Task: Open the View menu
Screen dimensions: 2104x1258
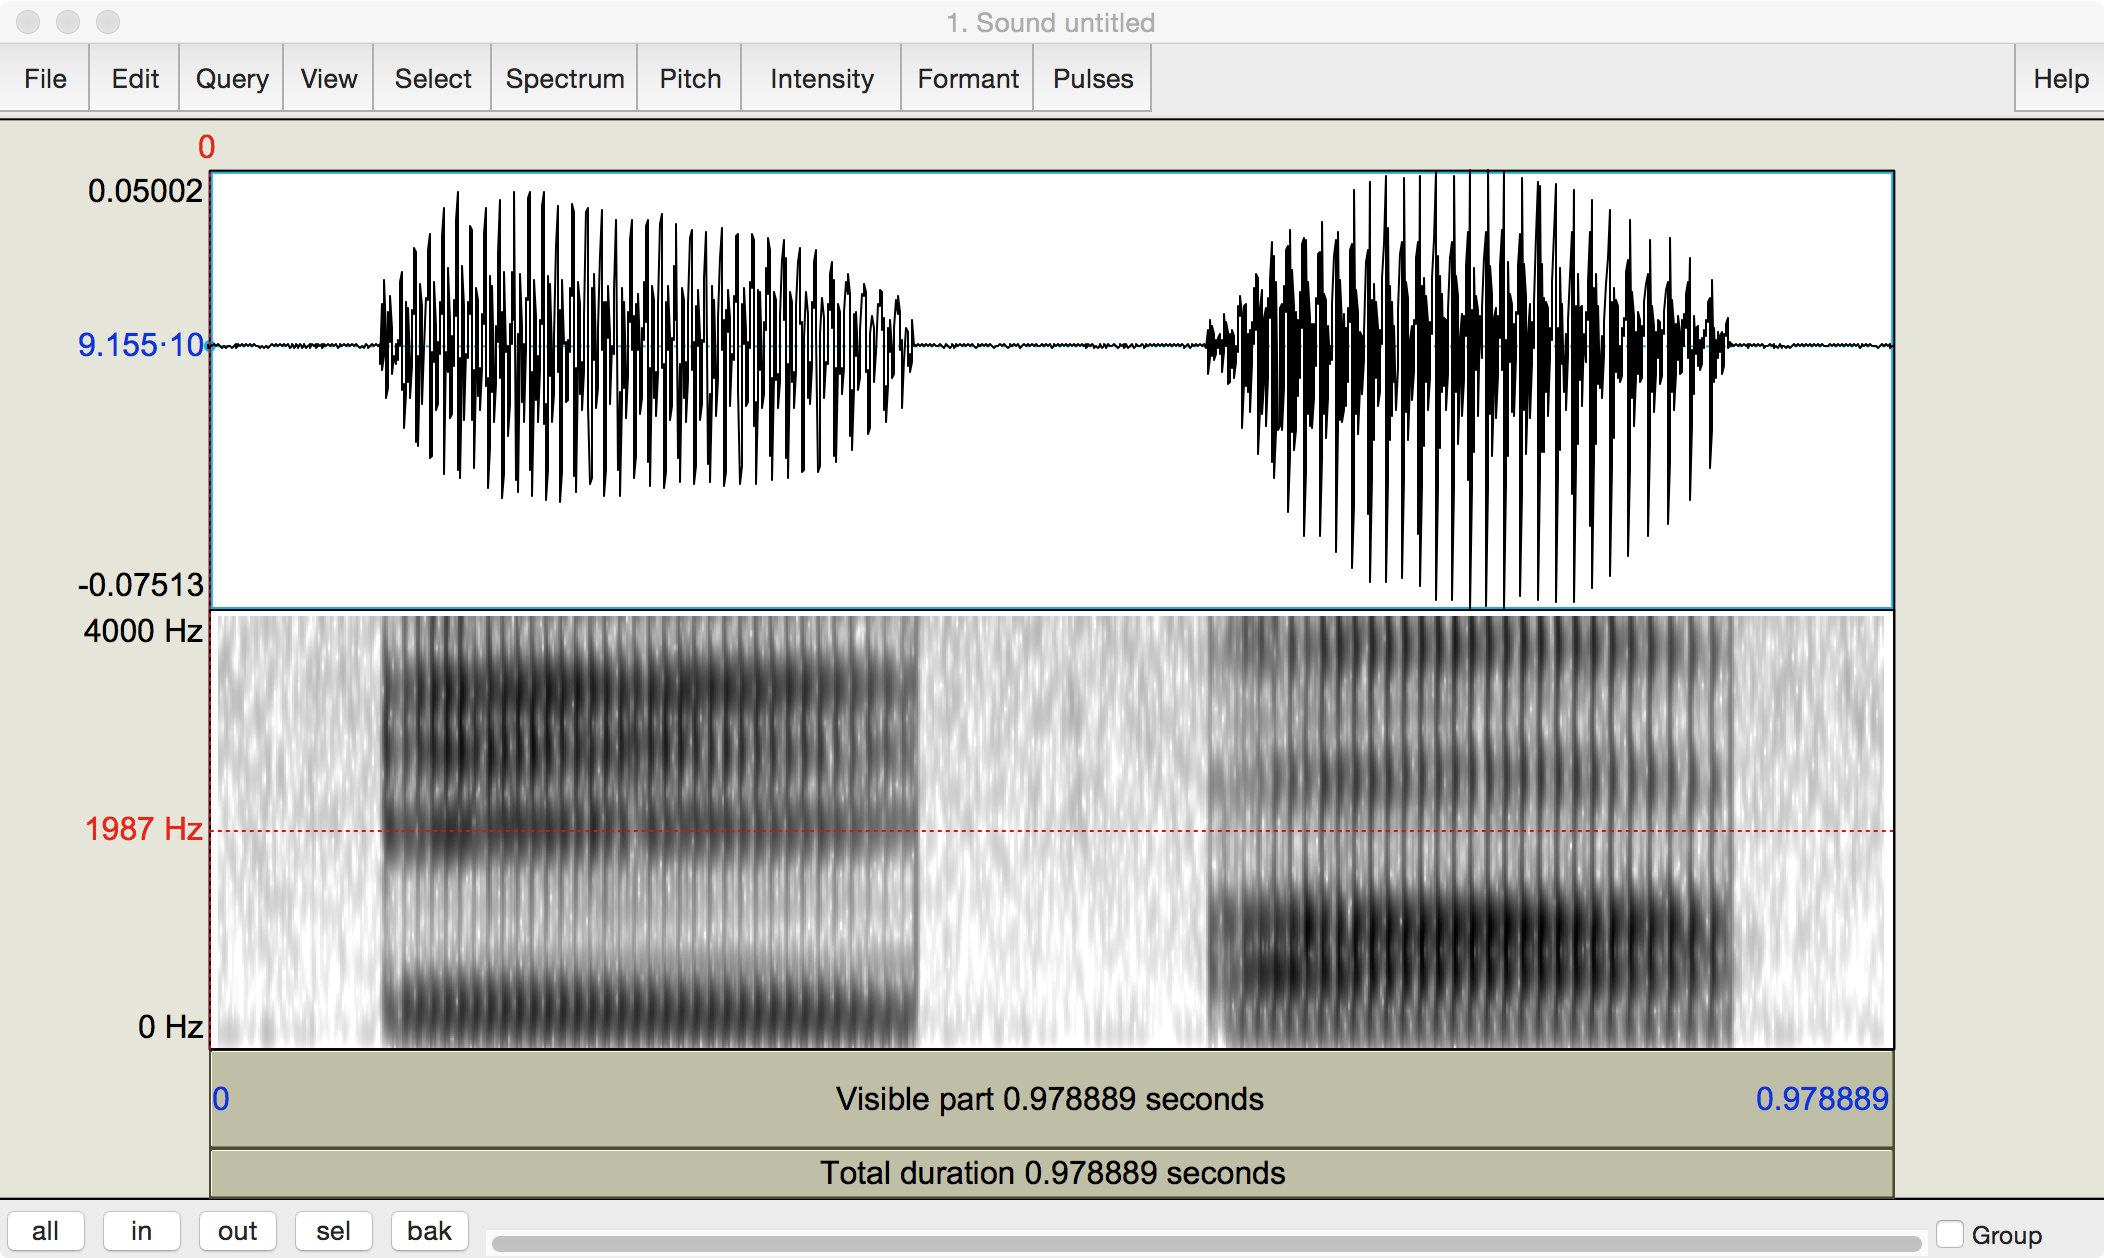Action: click(x=329, y=78)
